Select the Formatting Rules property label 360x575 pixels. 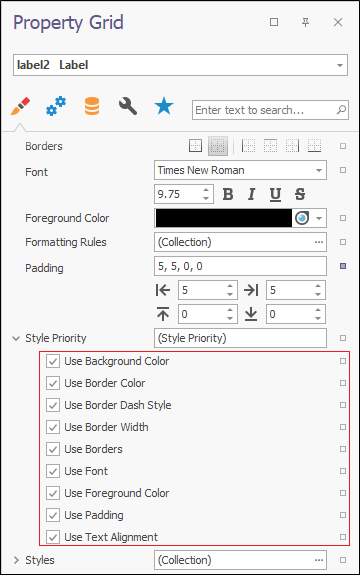pyautogui.click(x=66, y=242)
